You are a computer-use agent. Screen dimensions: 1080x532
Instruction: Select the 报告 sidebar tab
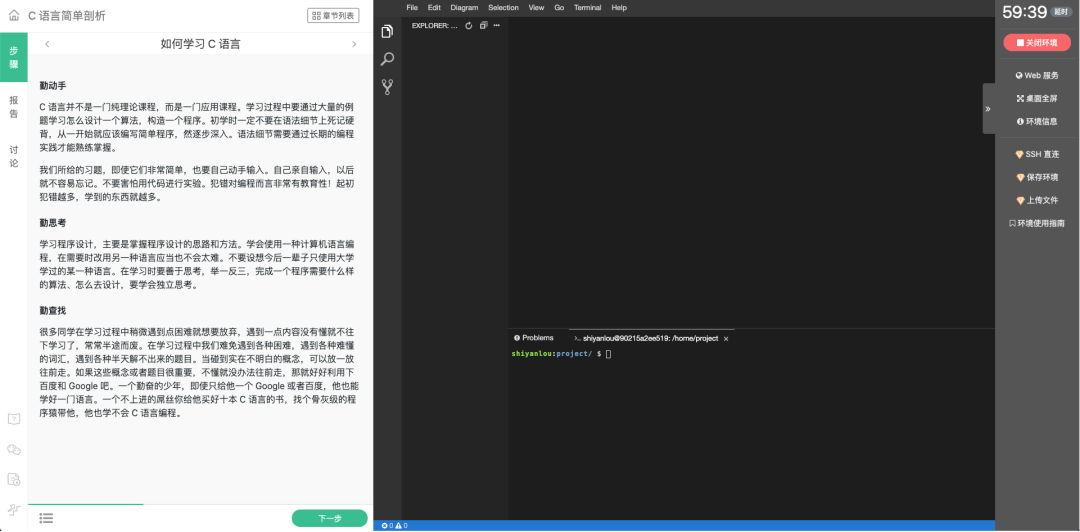tap(14, 107)
